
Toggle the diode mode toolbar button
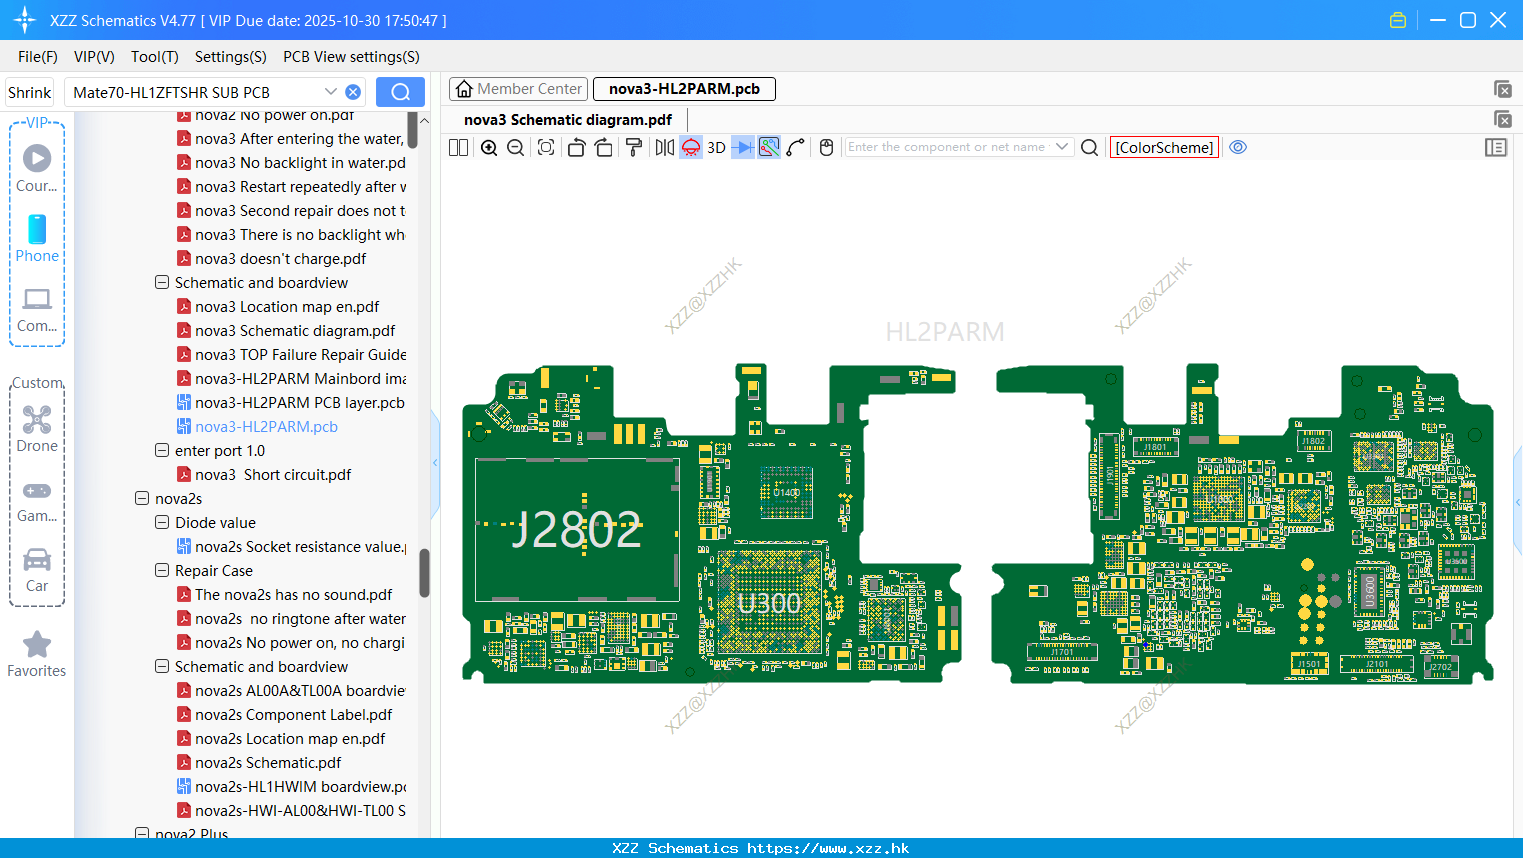(x=742, y=148)
